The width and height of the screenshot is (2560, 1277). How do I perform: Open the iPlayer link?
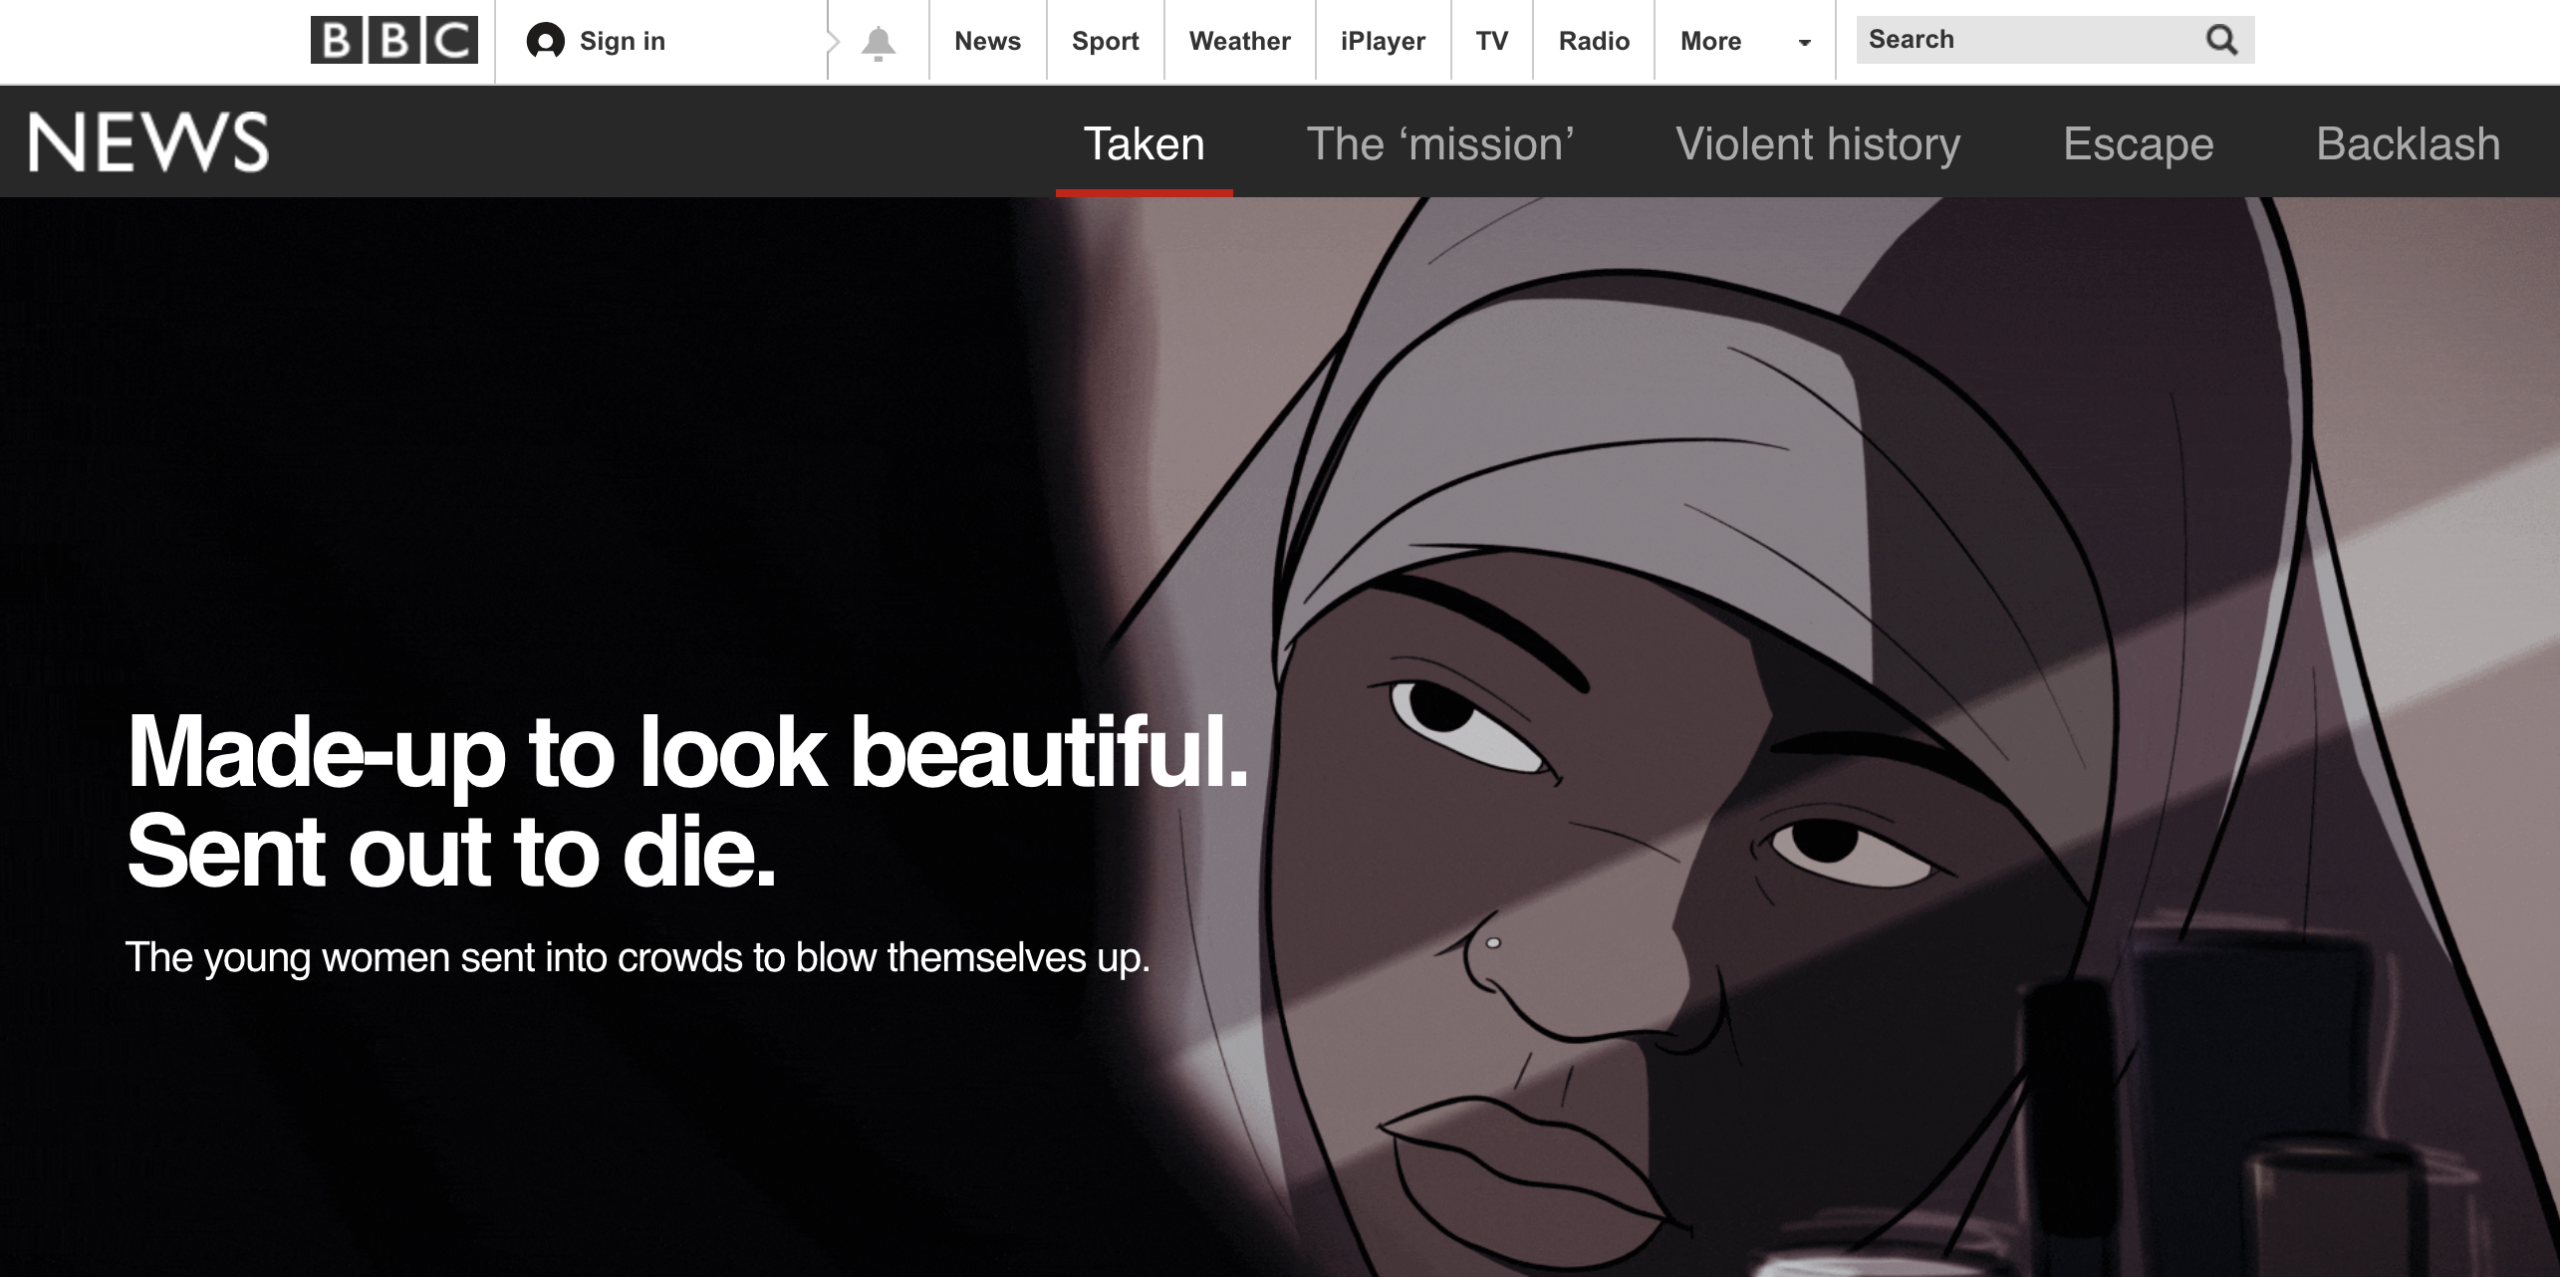click(x=1382, y=41)
